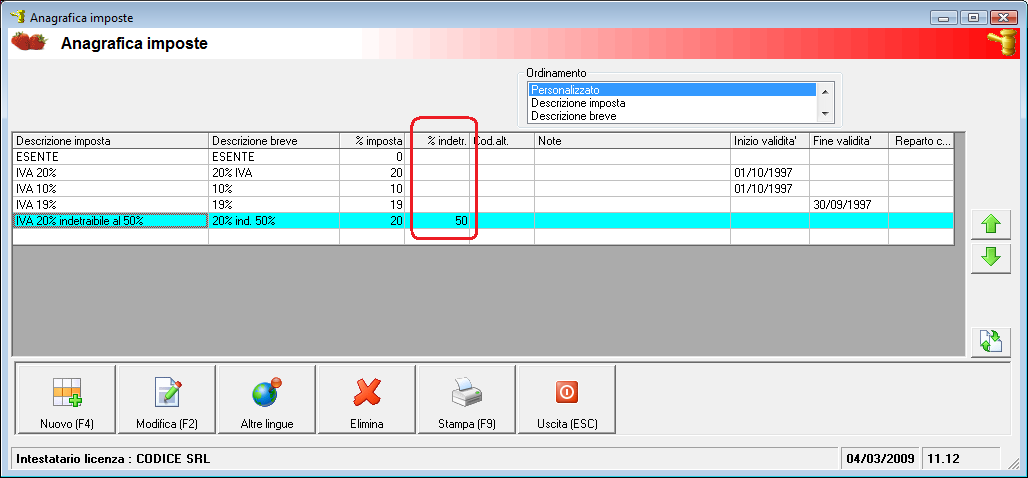
Task: Click IVA 10% row's 01/10/1997 start date
Action: pyautogui.click(x=770, y=189)
